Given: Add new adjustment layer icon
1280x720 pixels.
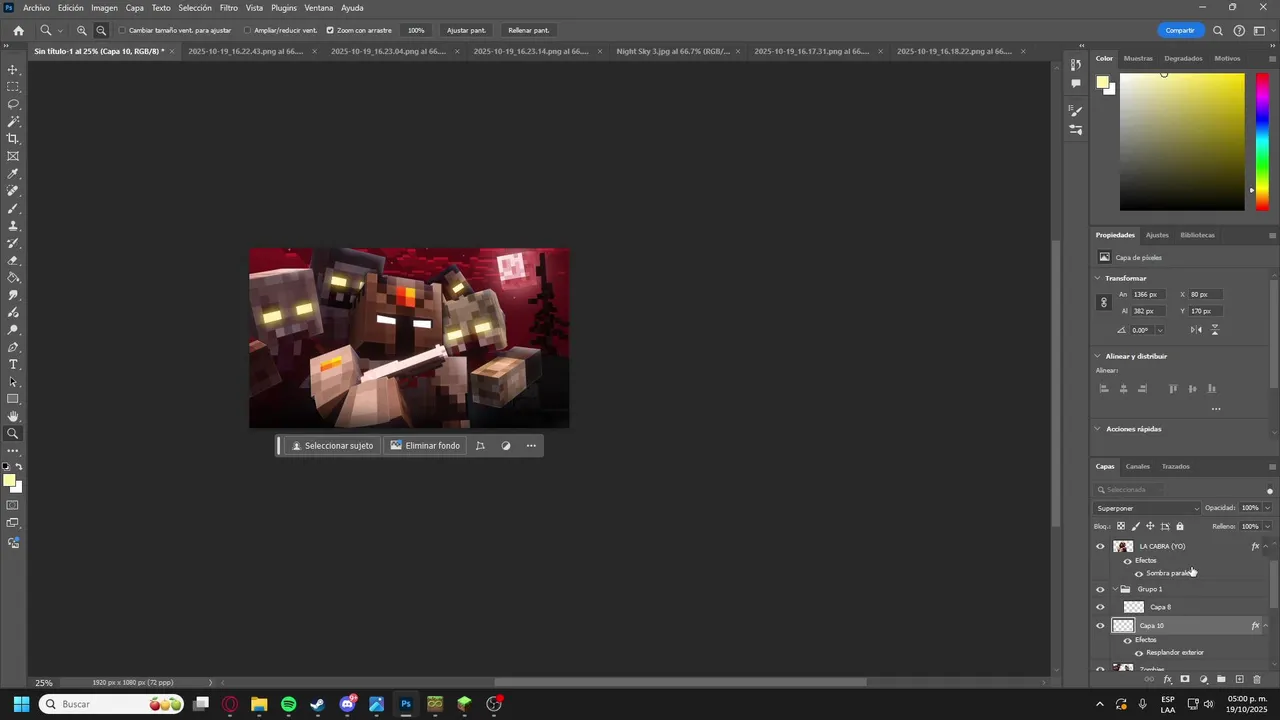Looking at the screenshot, I should [x=1203, y=680].
